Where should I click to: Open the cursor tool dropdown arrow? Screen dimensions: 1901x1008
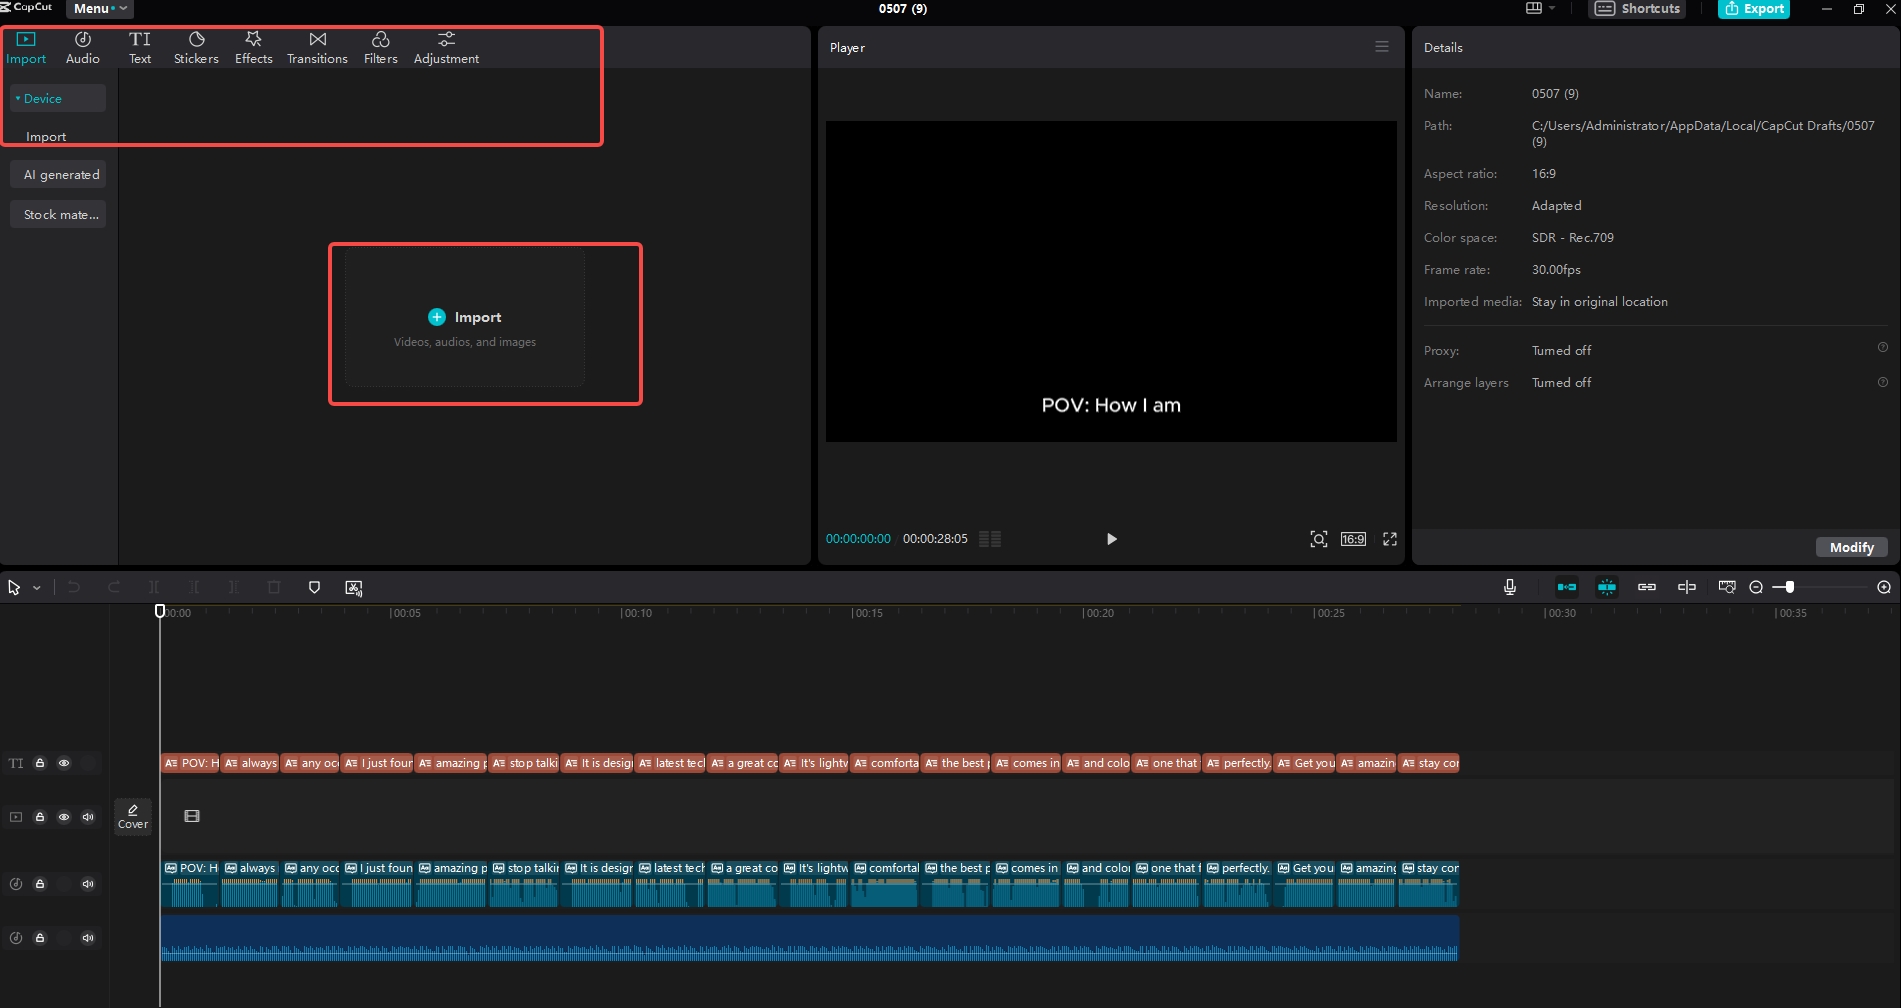tap(37, 587)
